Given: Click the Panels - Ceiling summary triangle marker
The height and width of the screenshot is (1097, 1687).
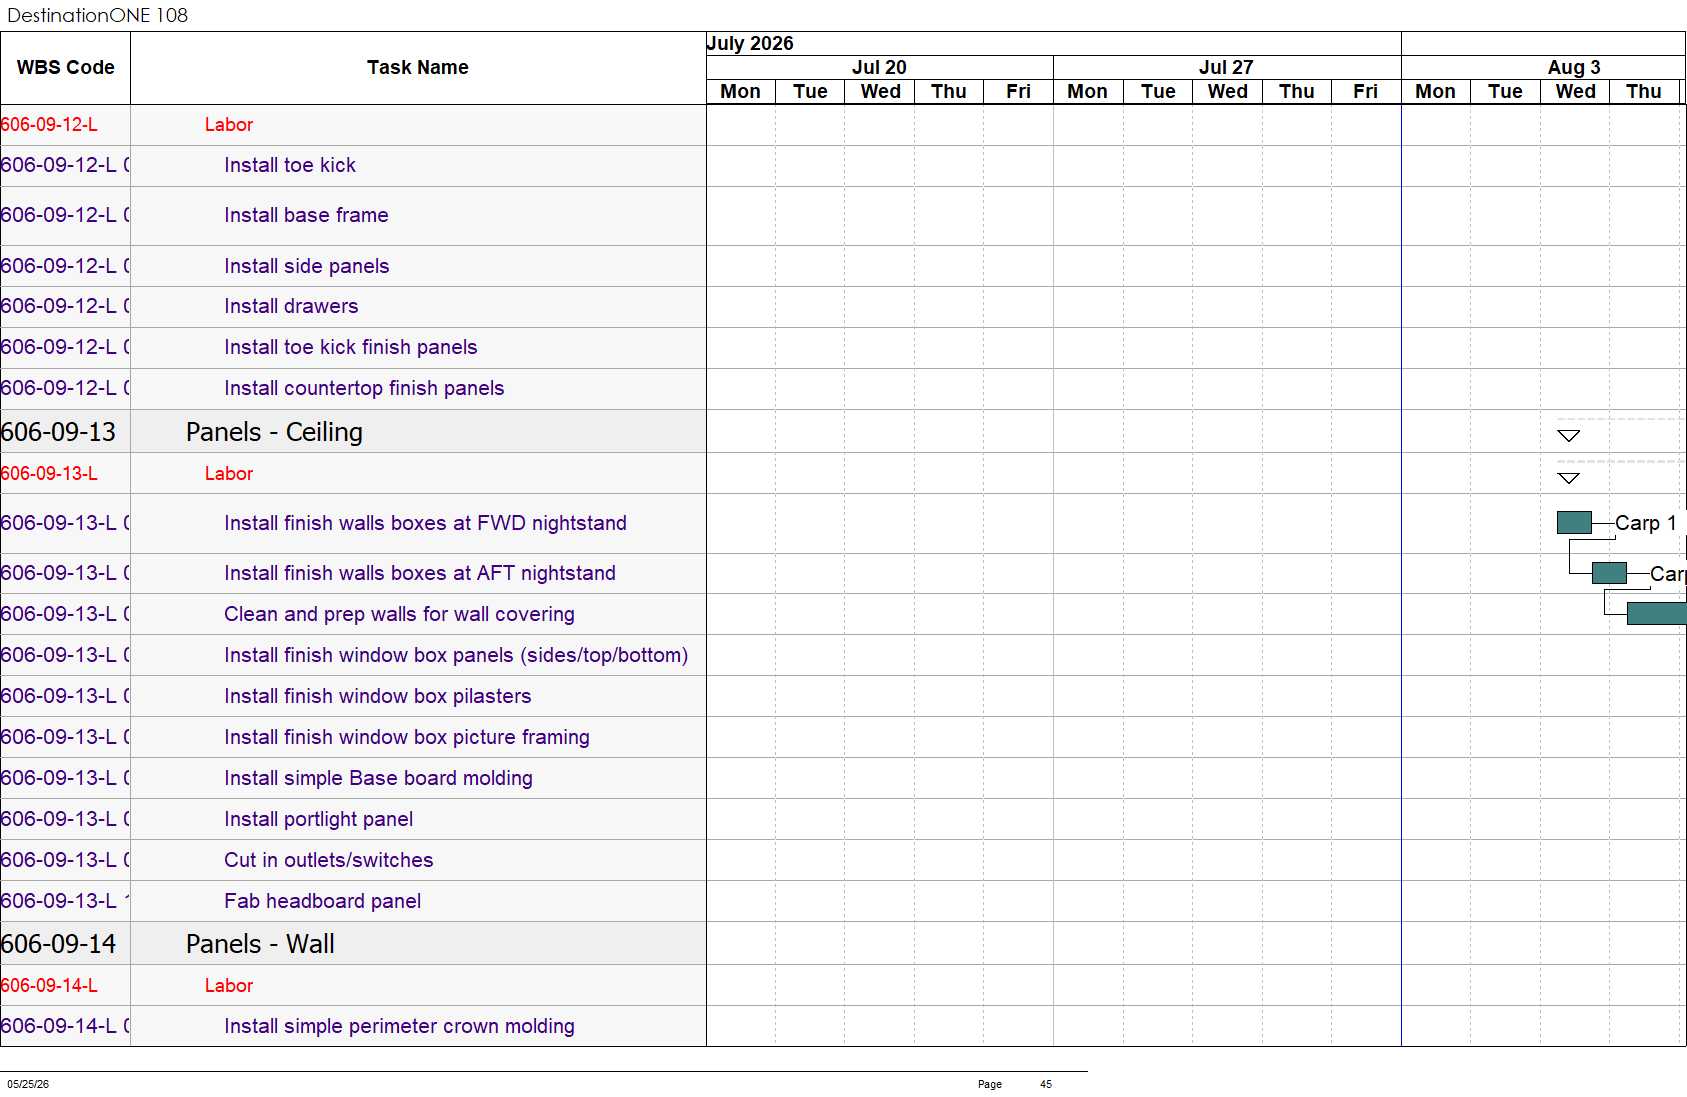Looking at the screenshot, I should (x=1568, y=435).
